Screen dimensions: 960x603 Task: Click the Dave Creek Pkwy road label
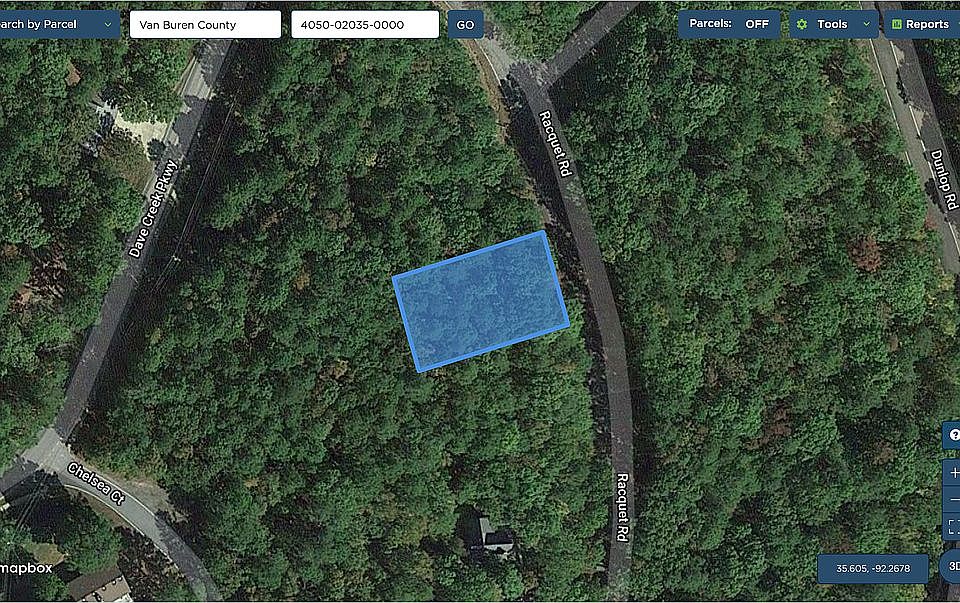pos(153,209)
